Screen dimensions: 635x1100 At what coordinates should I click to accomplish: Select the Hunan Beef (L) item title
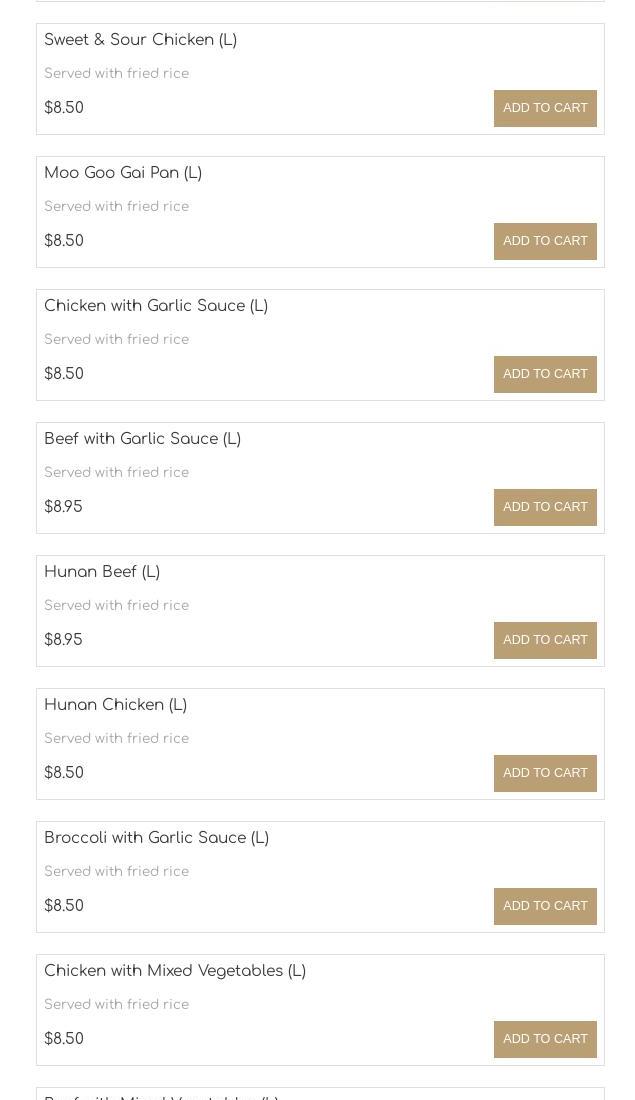click(102, 572)
